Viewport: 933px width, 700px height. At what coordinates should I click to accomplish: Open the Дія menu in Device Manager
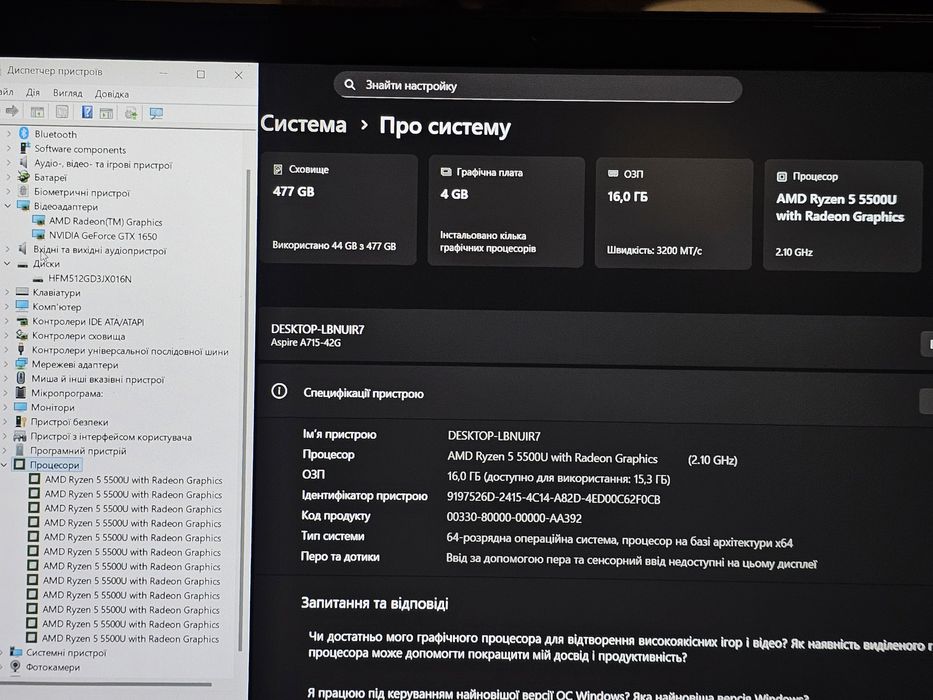coord(33,92)
